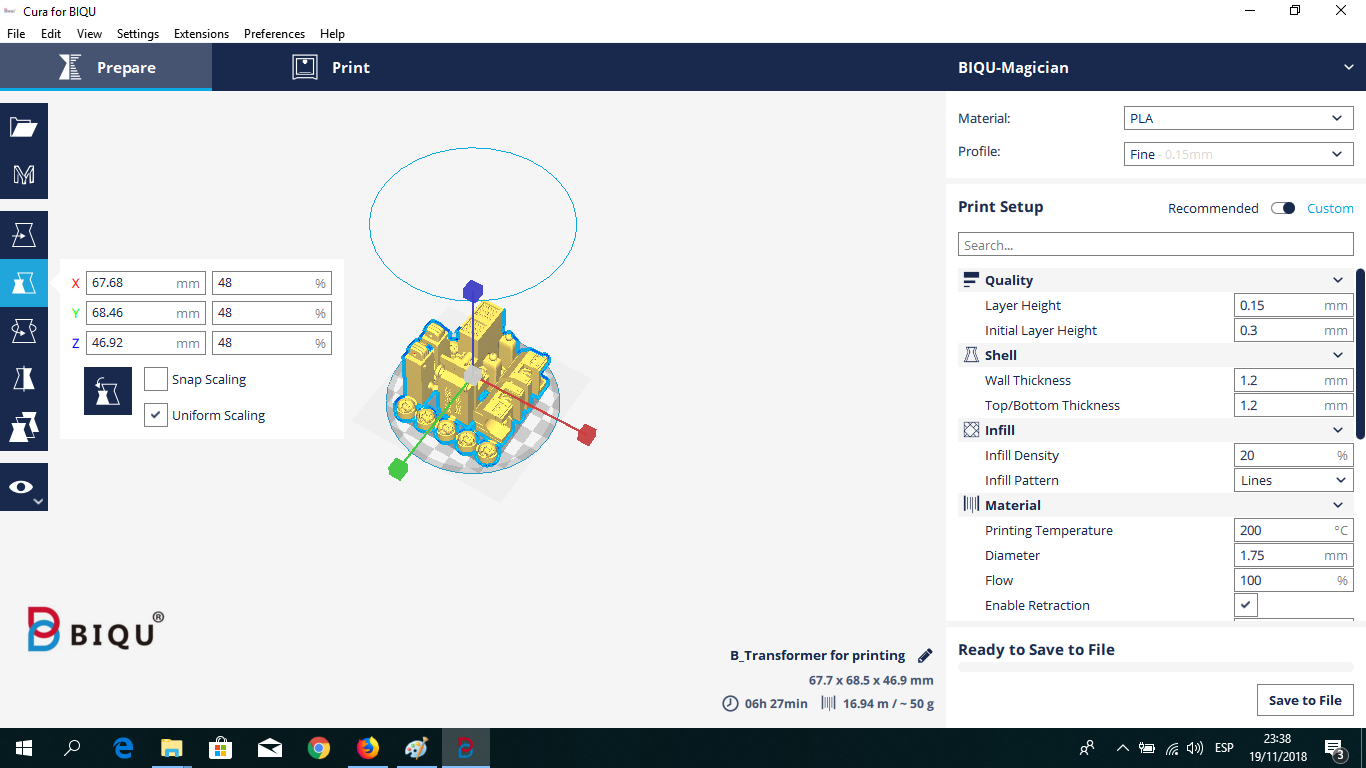Screen dimensions: 1366x768
Task: Click the settings panel scrollbar
Action: coord(1360,353)
